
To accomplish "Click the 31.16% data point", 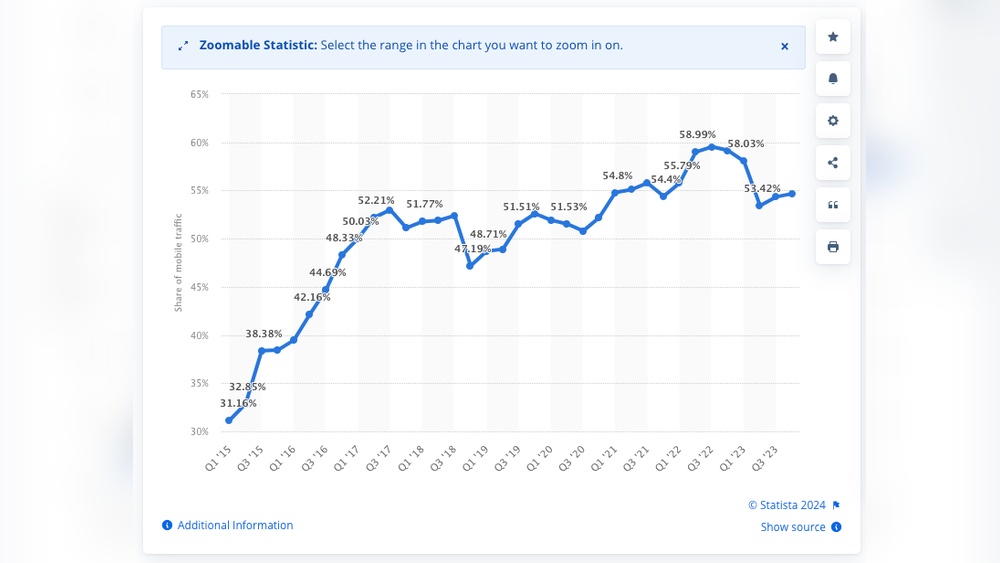I will point(229,420).
